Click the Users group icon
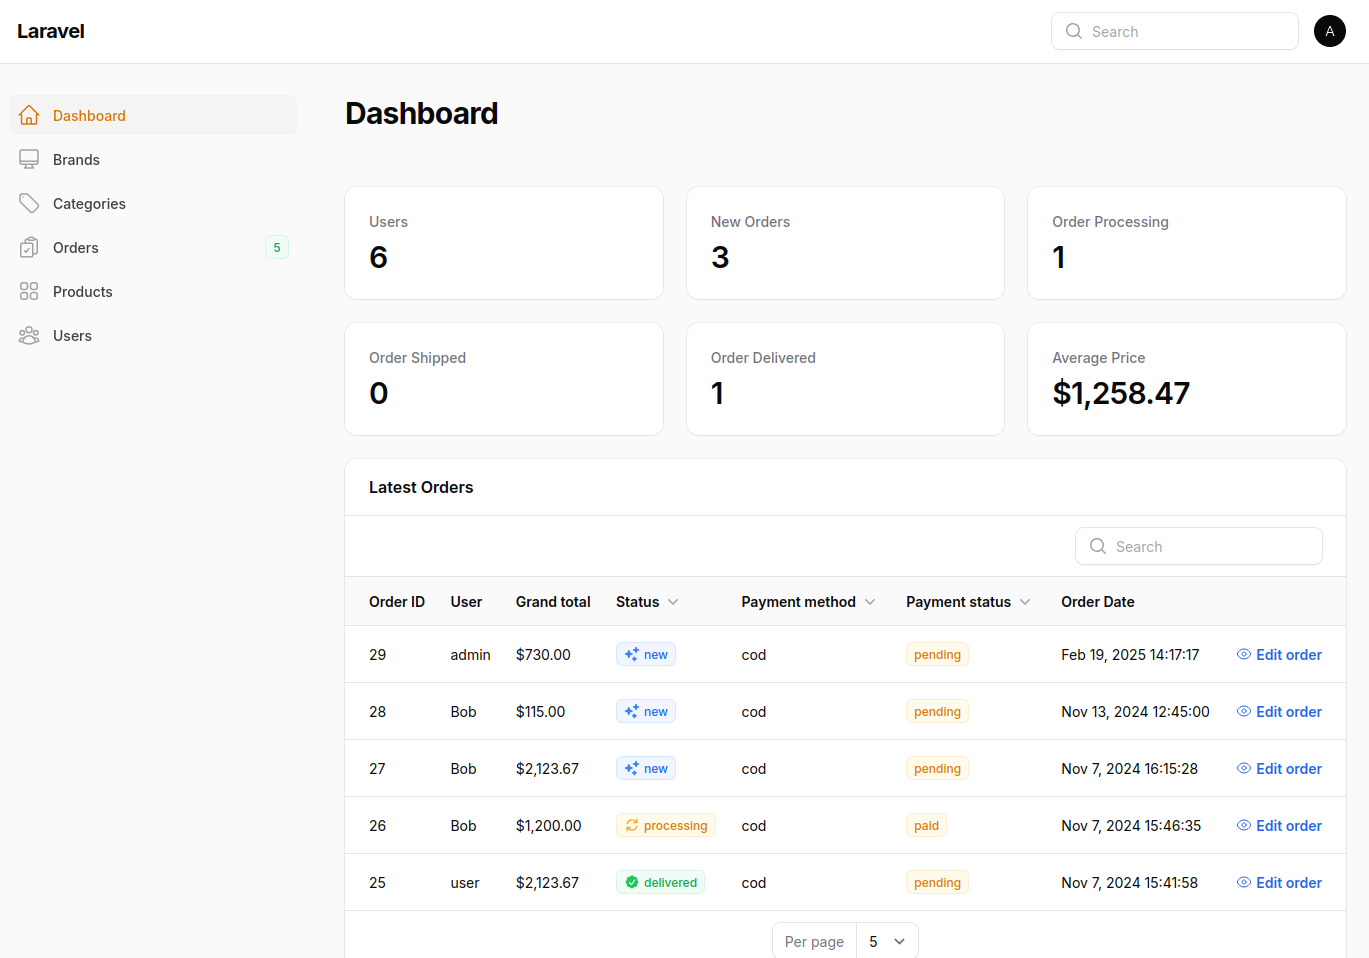The image size is (1369, 958). pyautogui.click(x=29, y=335)
